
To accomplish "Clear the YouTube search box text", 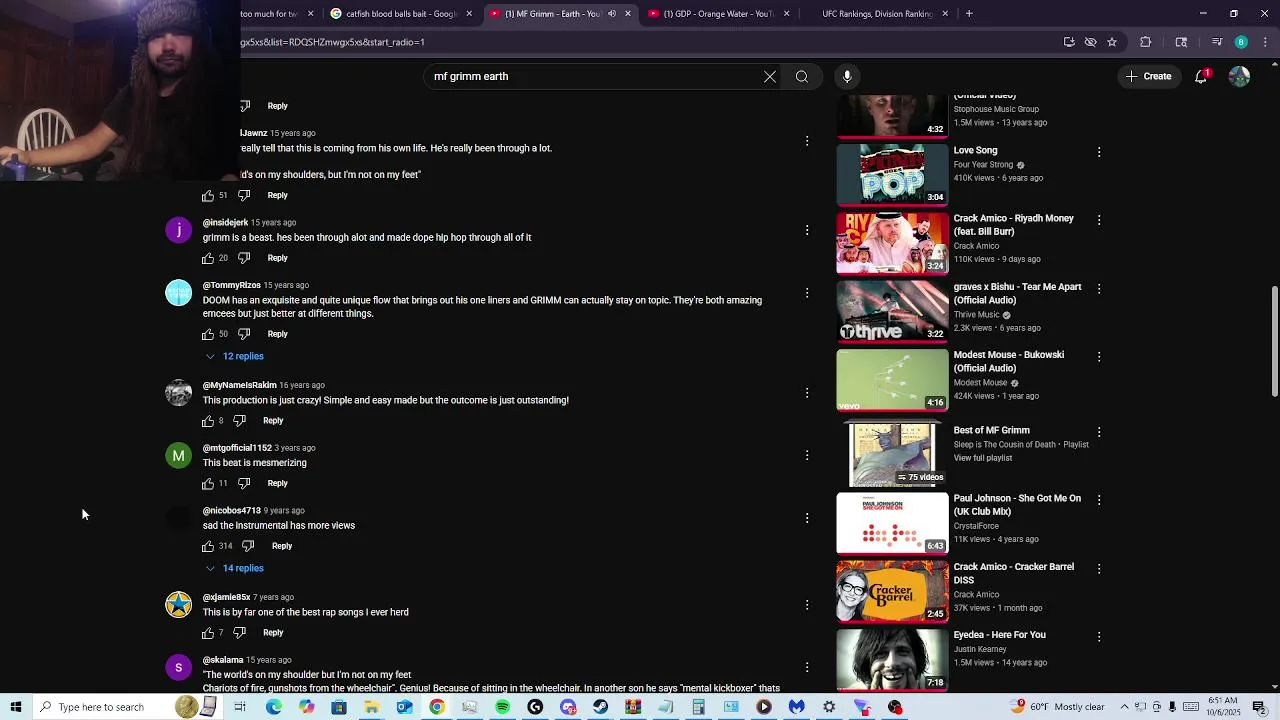I will pos(770,76).
